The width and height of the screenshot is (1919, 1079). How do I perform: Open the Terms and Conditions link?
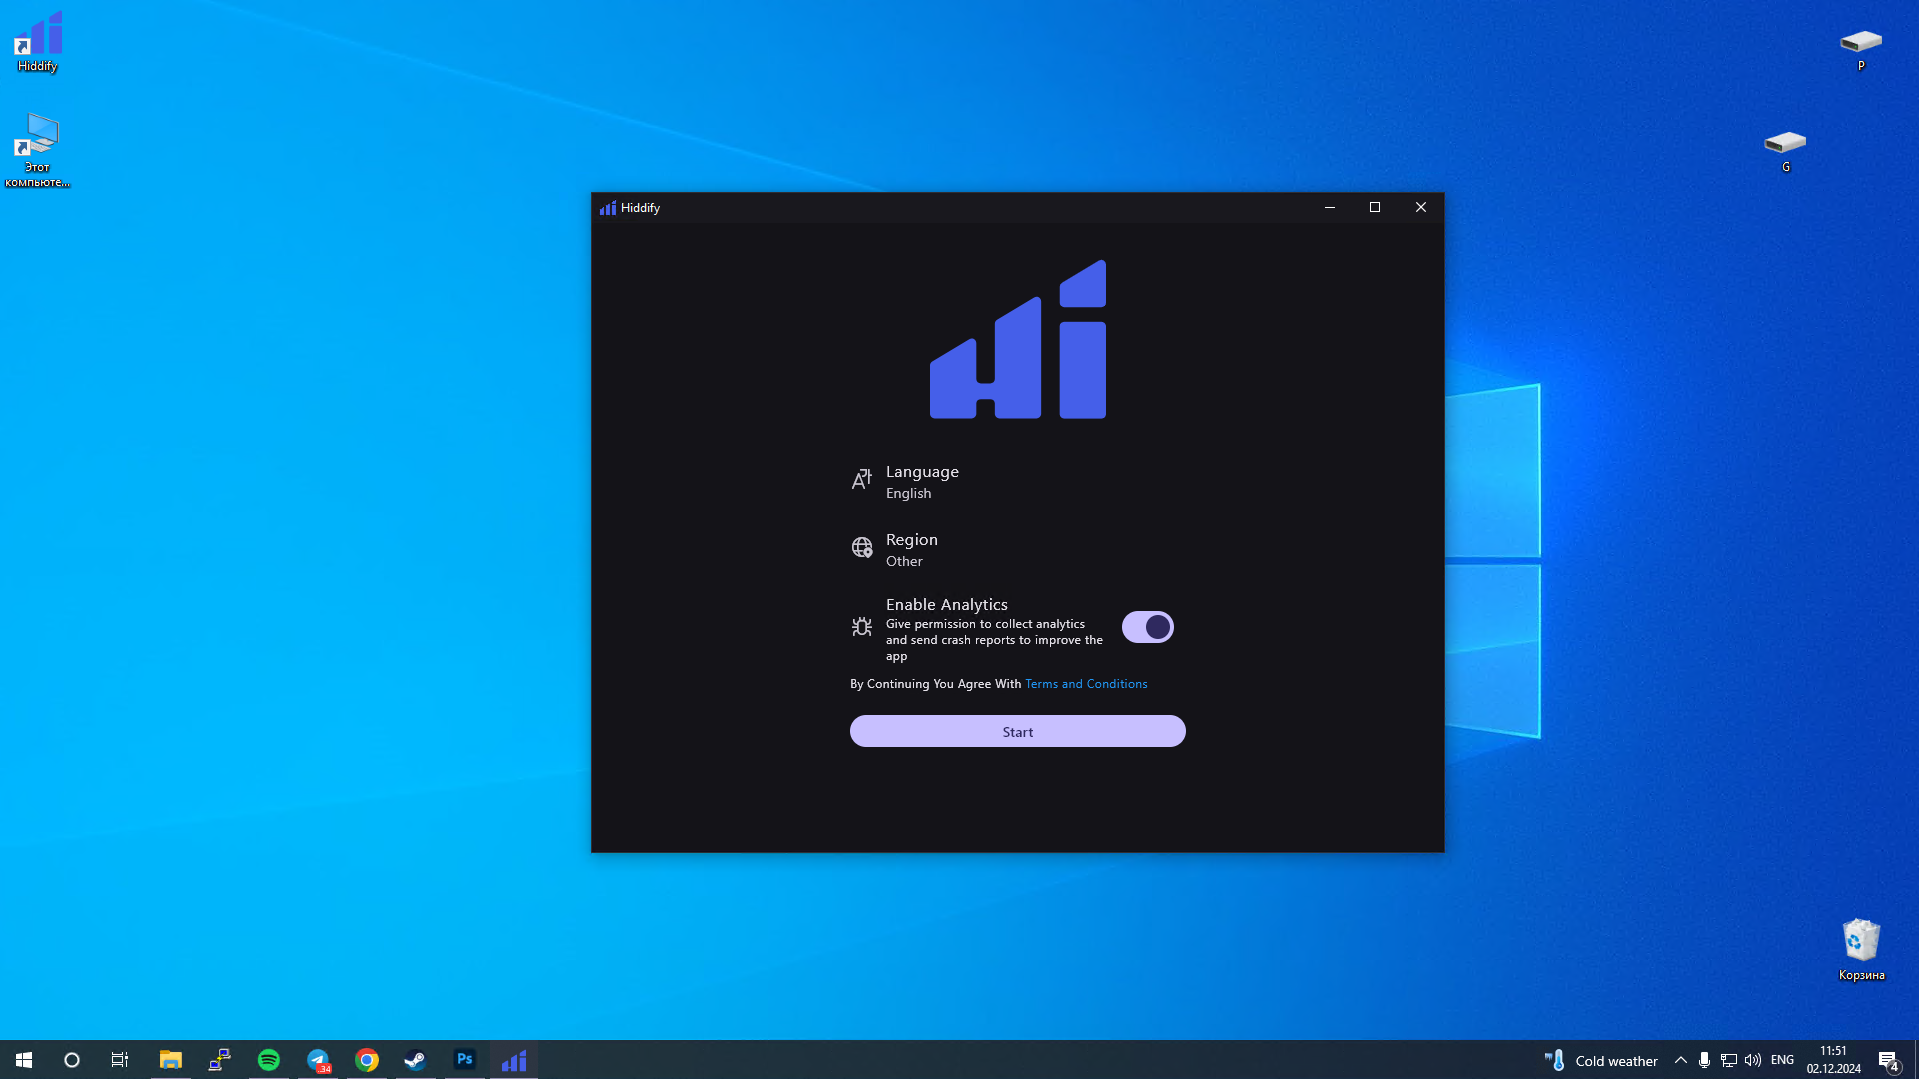coord(1086,684)
